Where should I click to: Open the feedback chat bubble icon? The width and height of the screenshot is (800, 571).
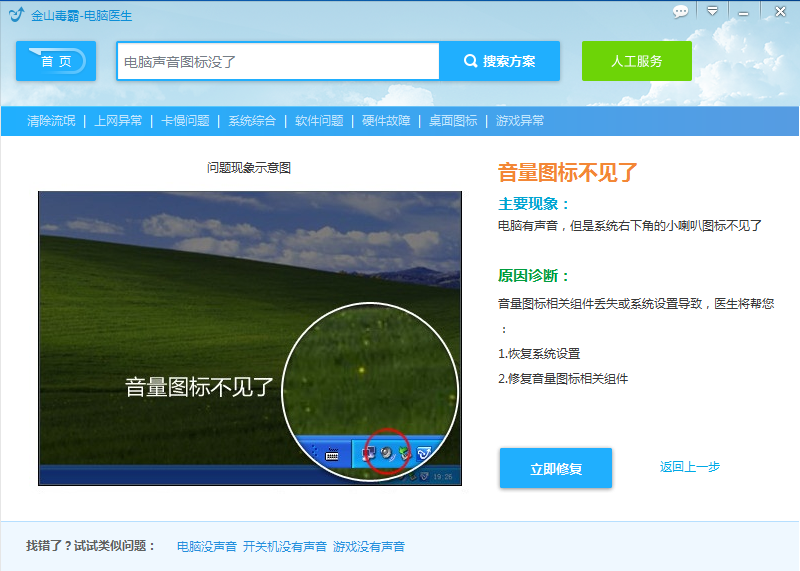point(681,11)
